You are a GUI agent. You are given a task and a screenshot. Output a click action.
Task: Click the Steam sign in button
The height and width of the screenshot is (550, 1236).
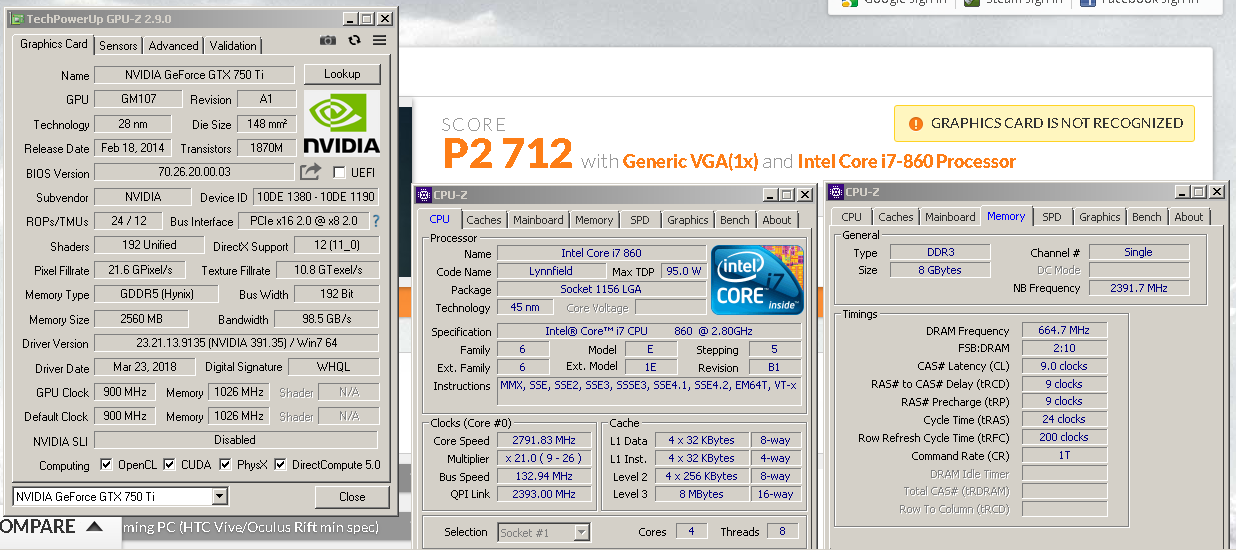1013,3
